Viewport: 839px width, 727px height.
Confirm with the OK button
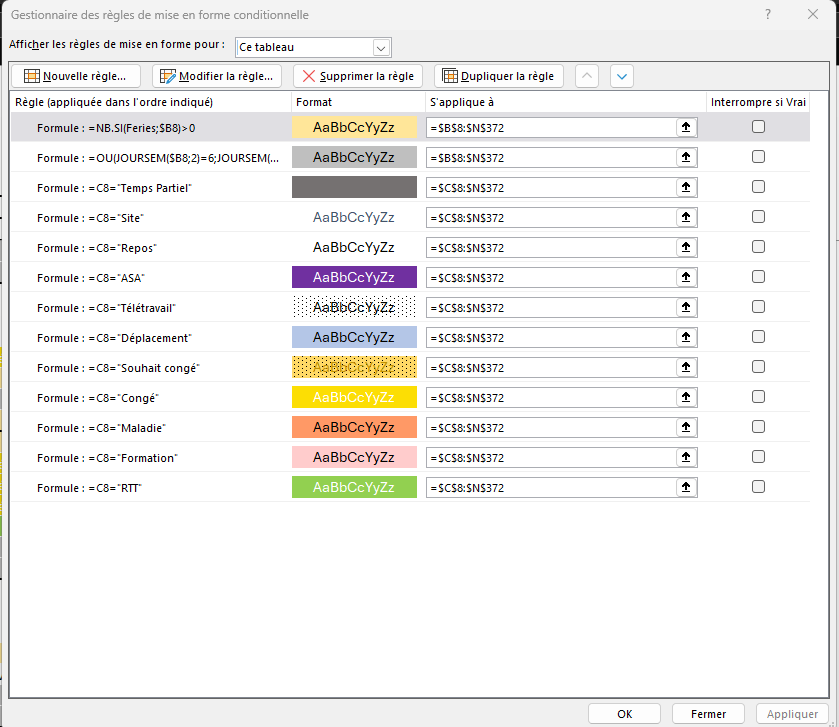pos(624,714)
